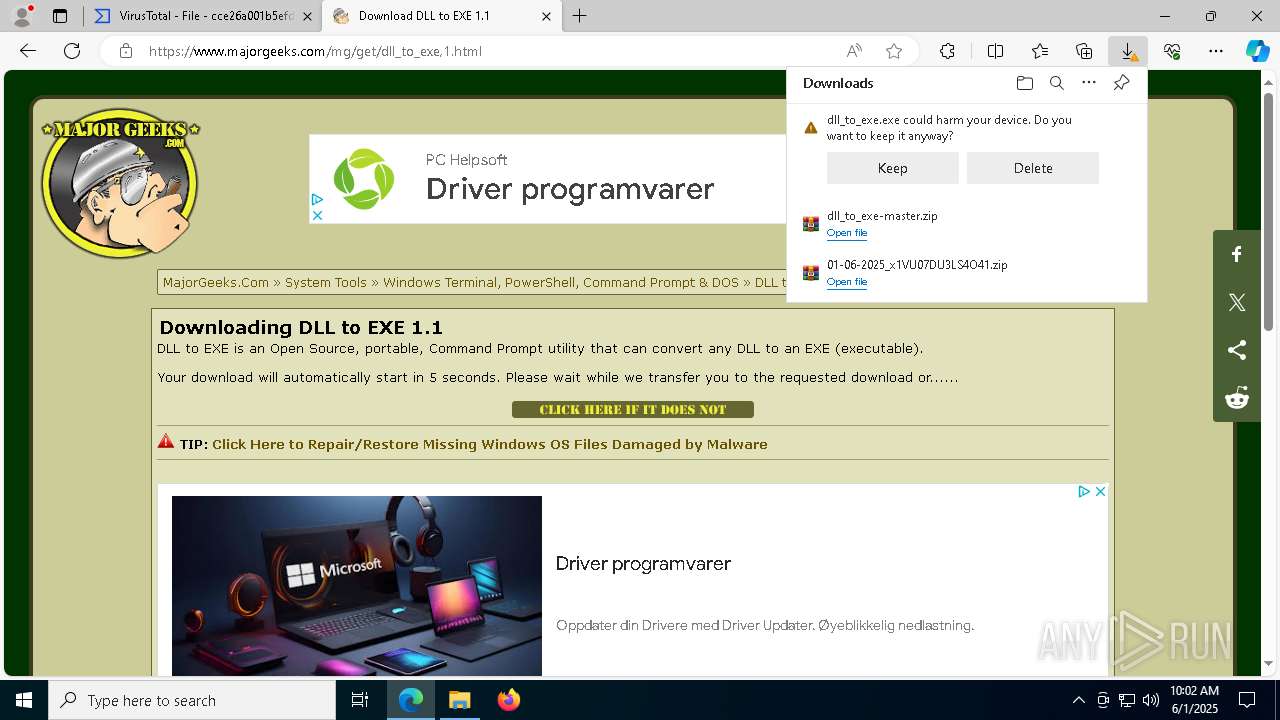
Task: Open the profile avatar icon
Action: [x=22, y=16]
